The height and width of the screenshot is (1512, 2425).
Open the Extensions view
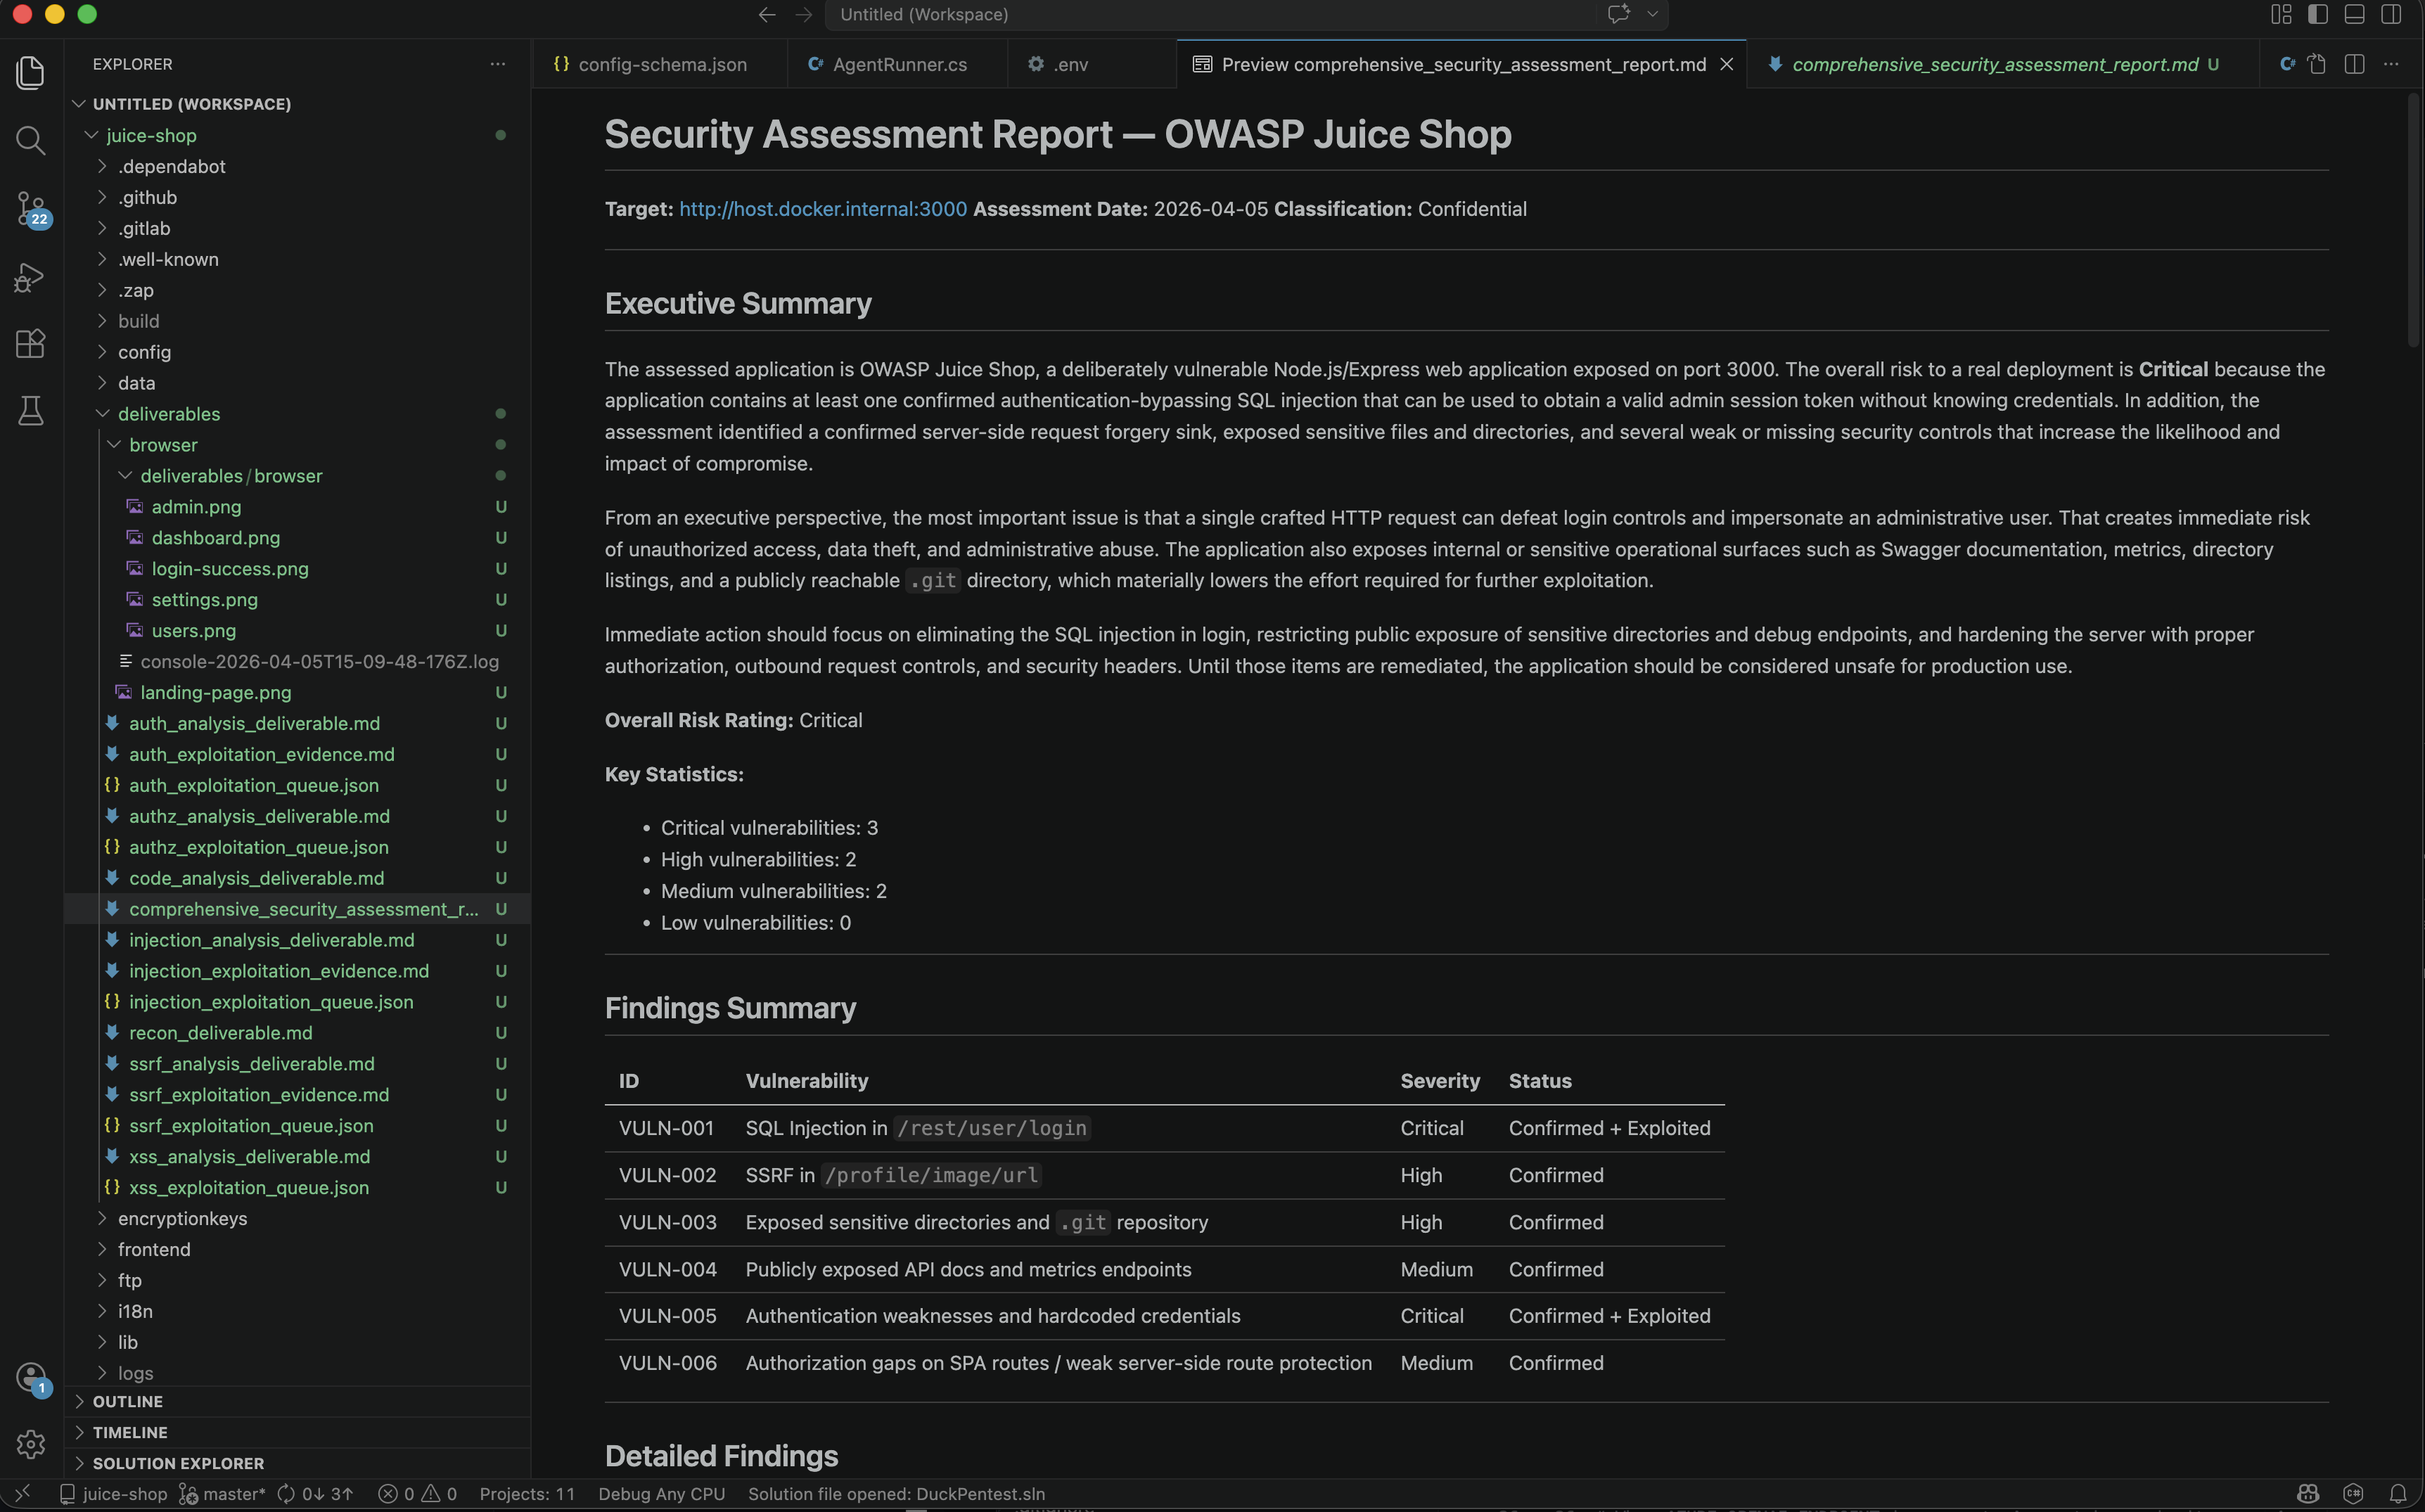click(31, 344)
